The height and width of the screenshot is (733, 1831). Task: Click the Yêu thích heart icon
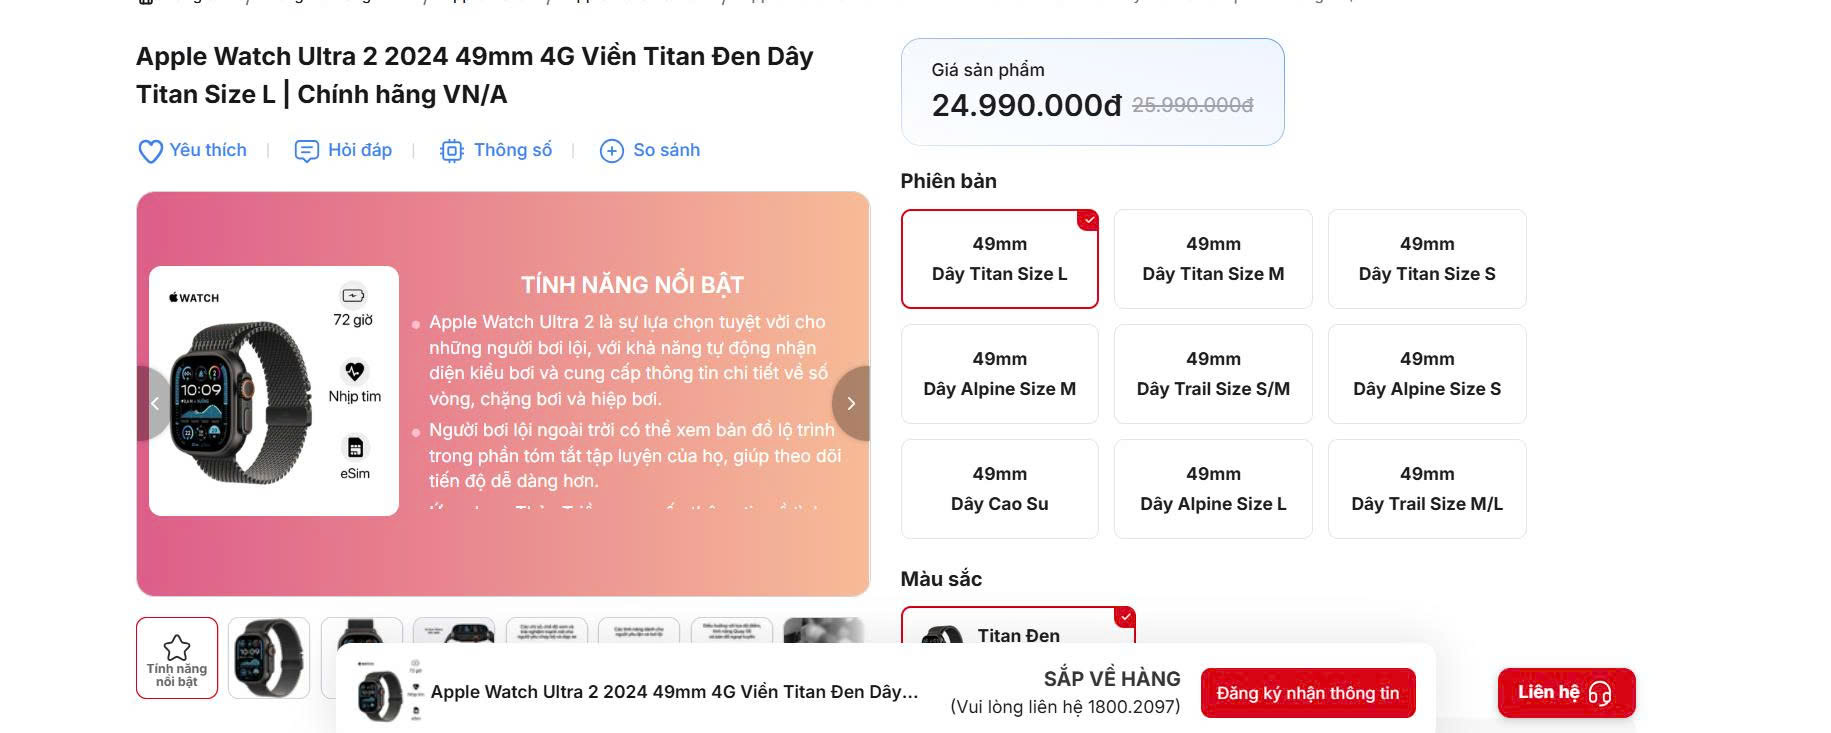point(150,151)
